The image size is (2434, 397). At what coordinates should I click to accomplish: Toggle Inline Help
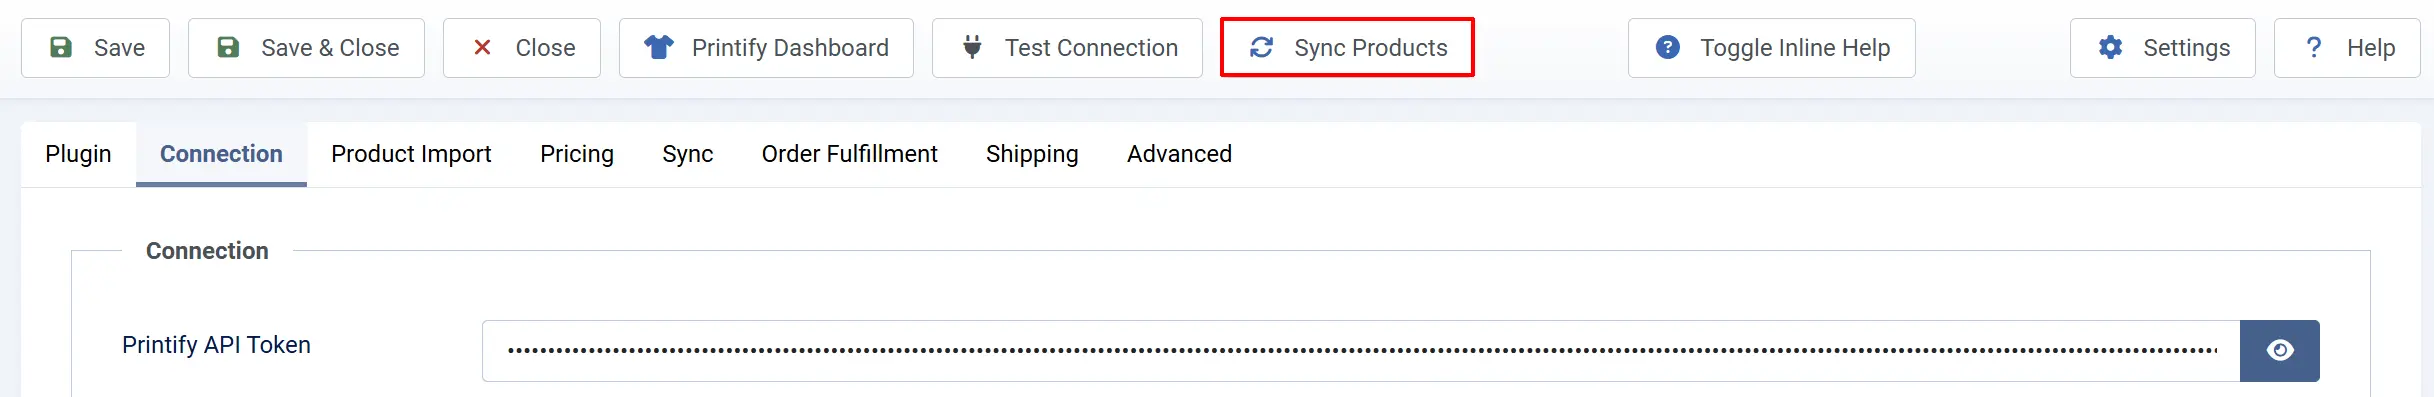point(1771,48)
